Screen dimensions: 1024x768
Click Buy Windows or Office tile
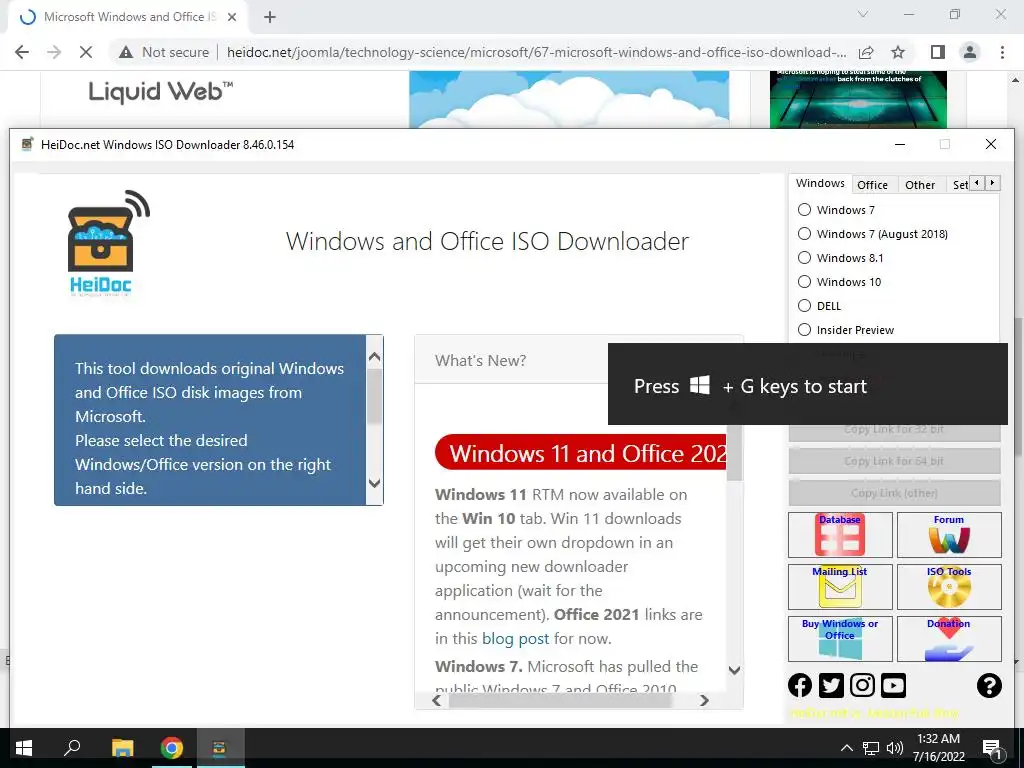(840, 639)
